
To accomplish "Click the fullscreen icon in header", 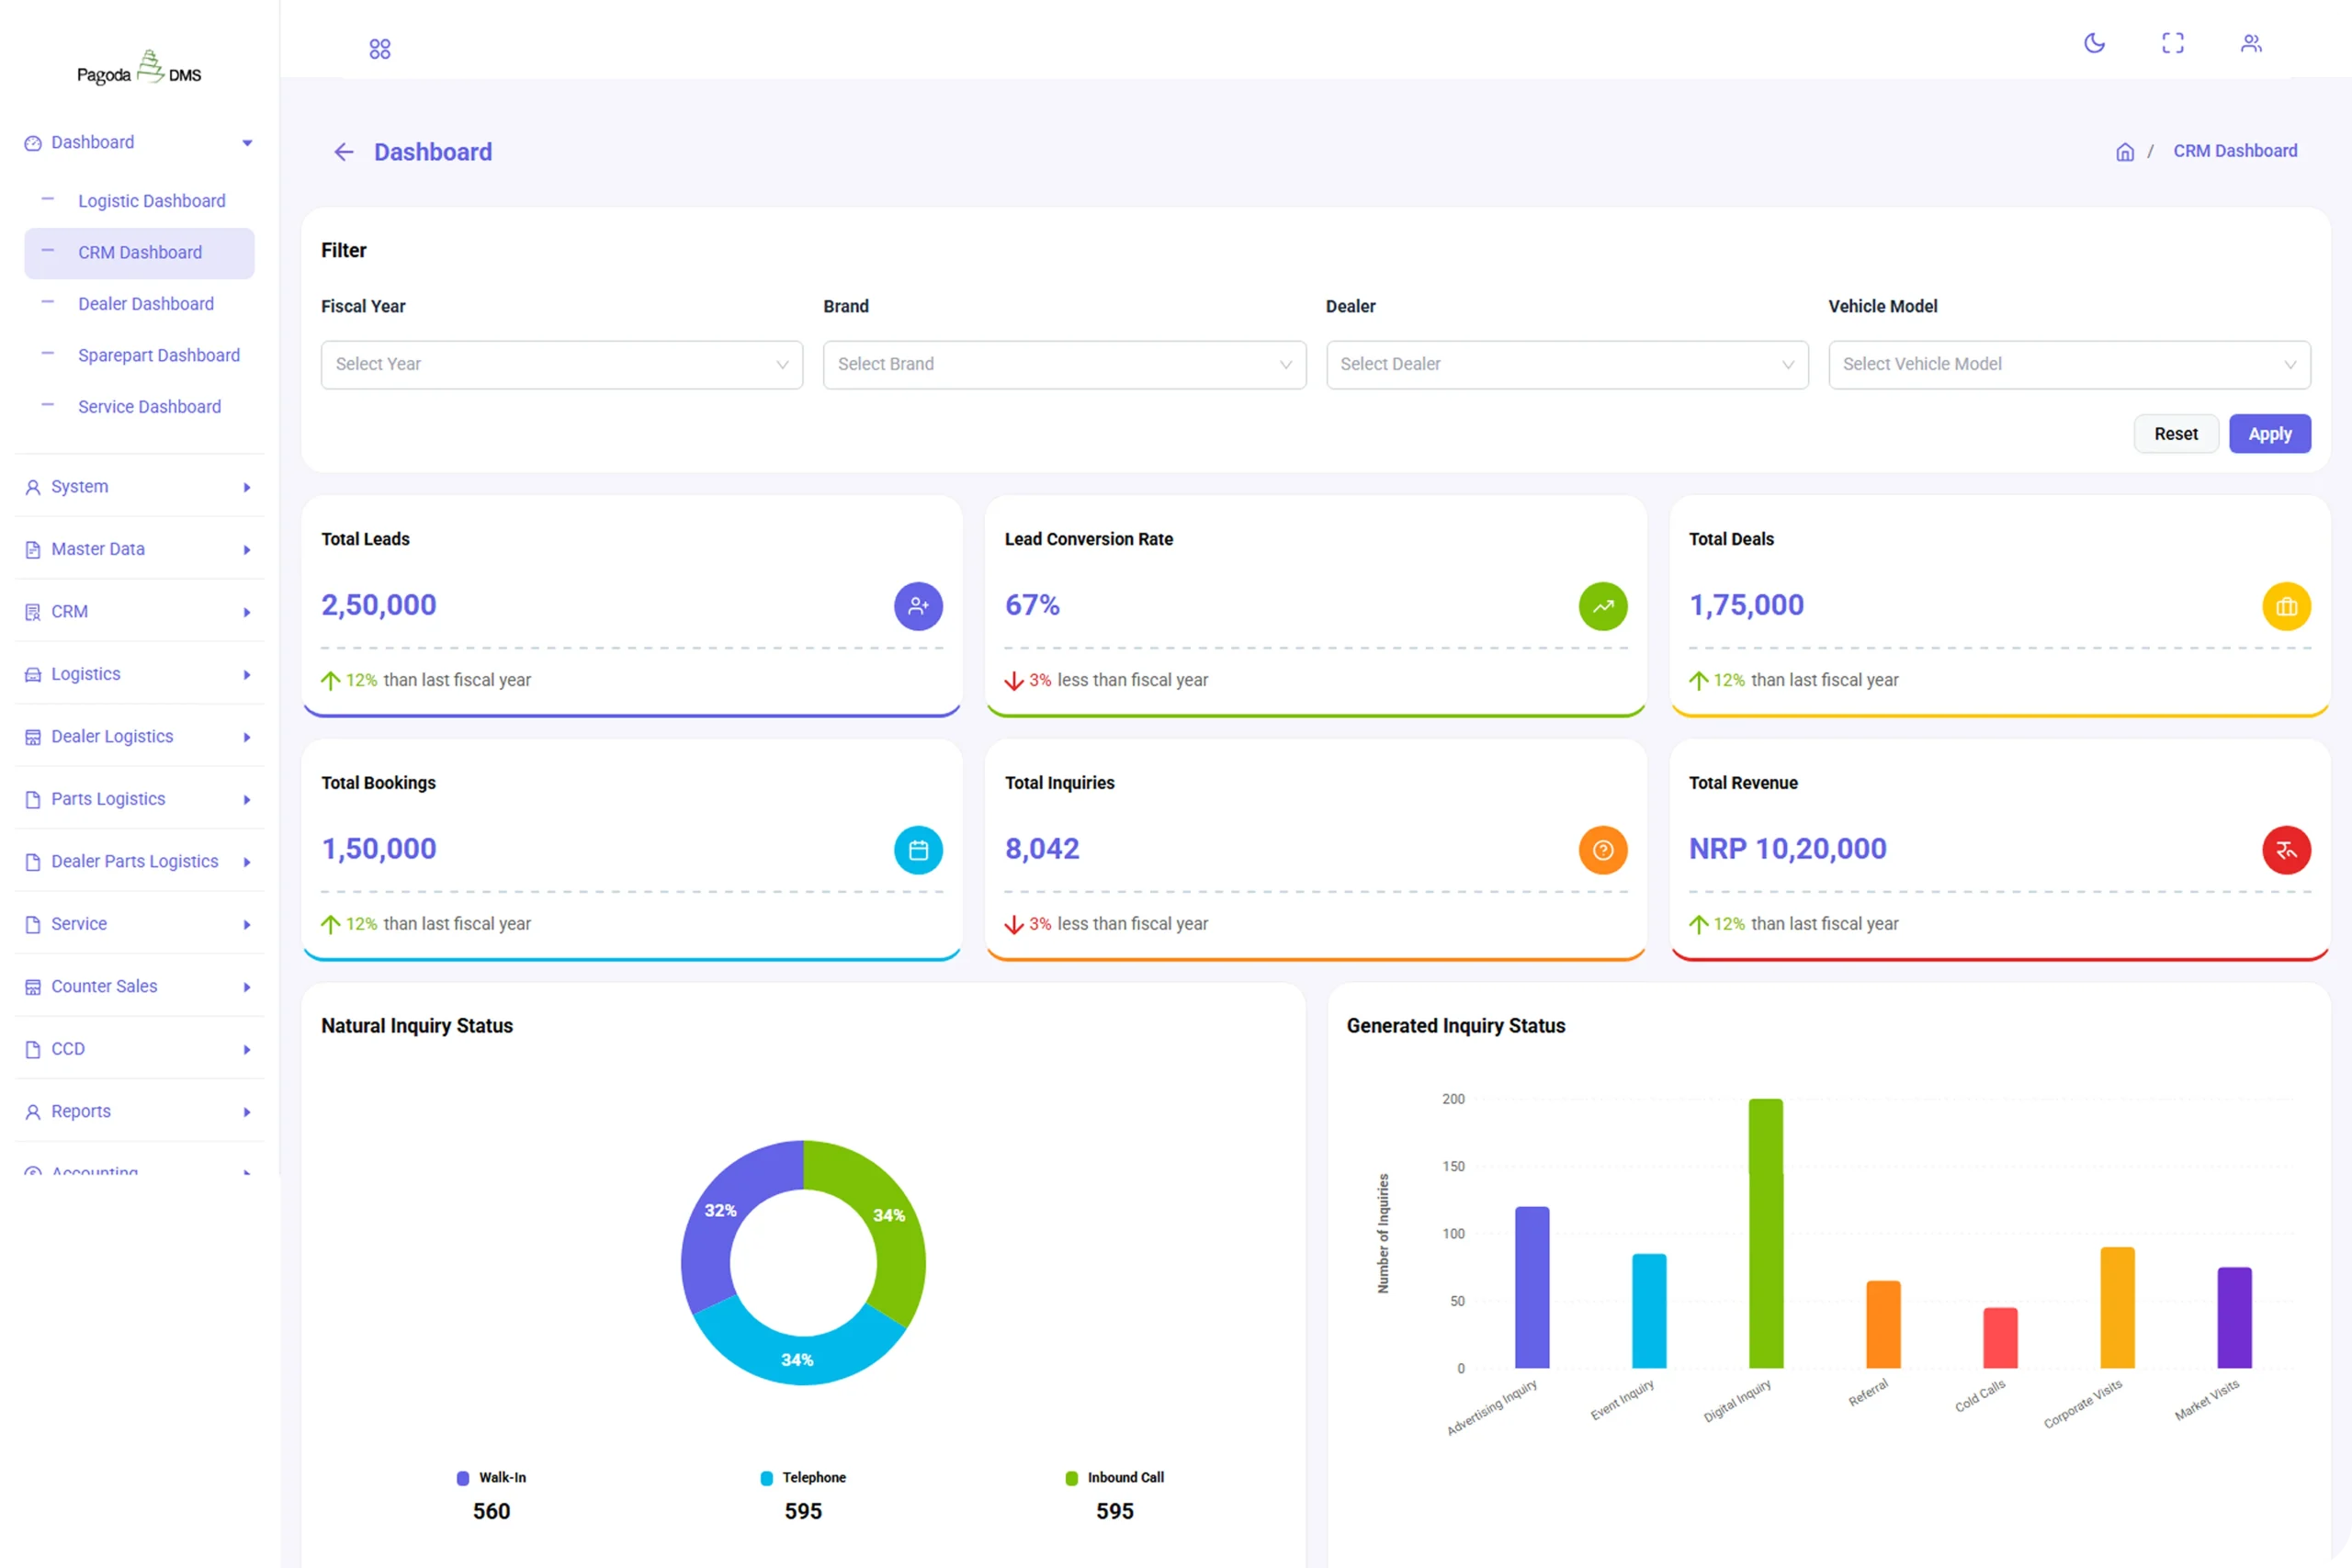I will tap(2172, 43).
